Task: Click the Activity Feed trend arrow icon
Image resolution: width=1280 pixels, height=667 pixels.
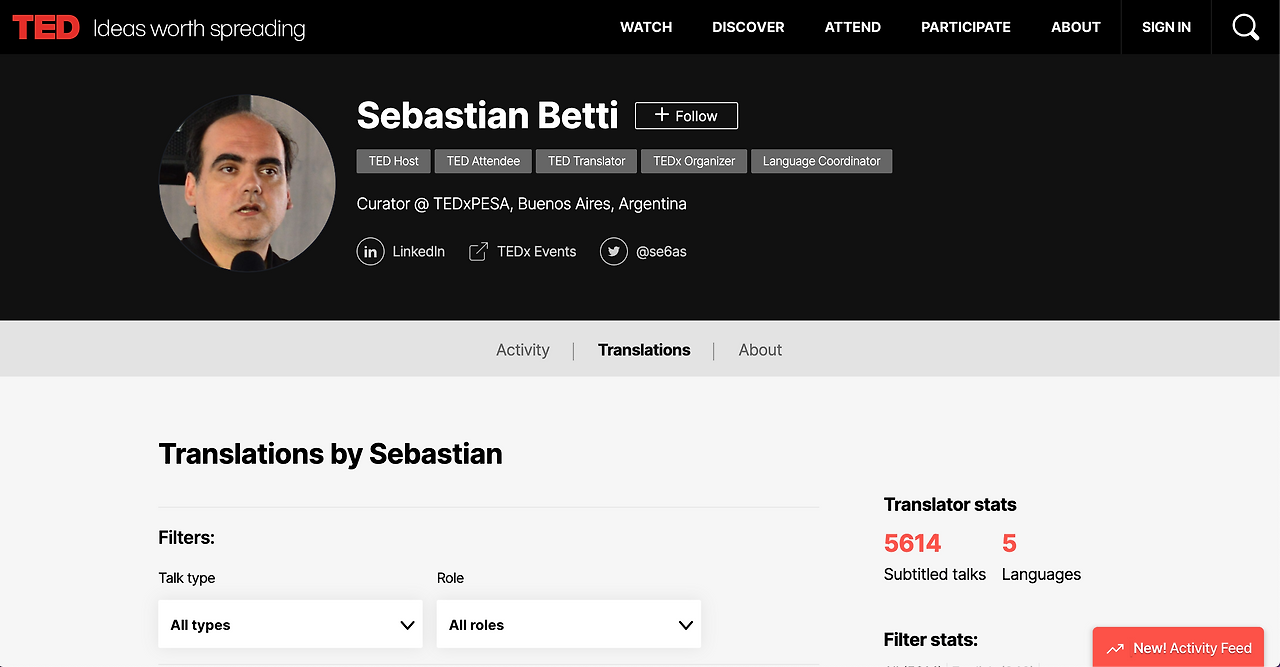Action: (x=1115, y=648)
